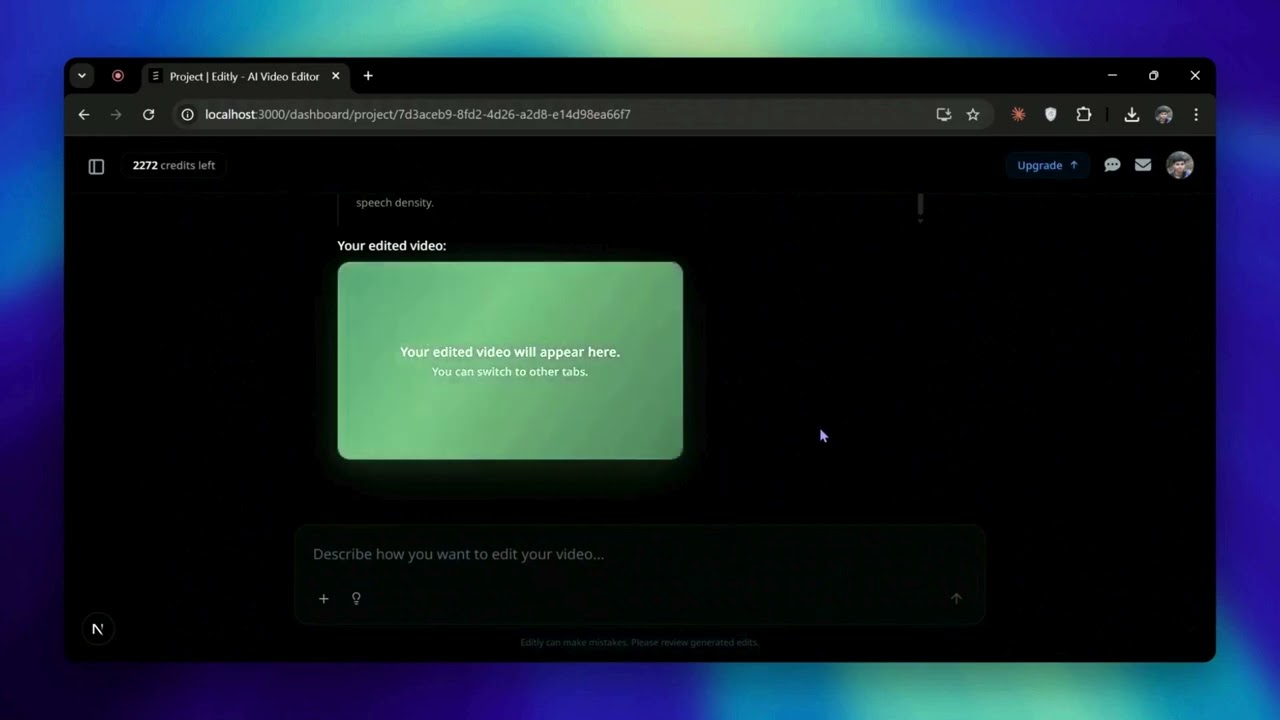Select the 'Project | Editly' browser tab
Image resolution: width=1280 pixels, height=720 pixels.
[x=245, y=76]
